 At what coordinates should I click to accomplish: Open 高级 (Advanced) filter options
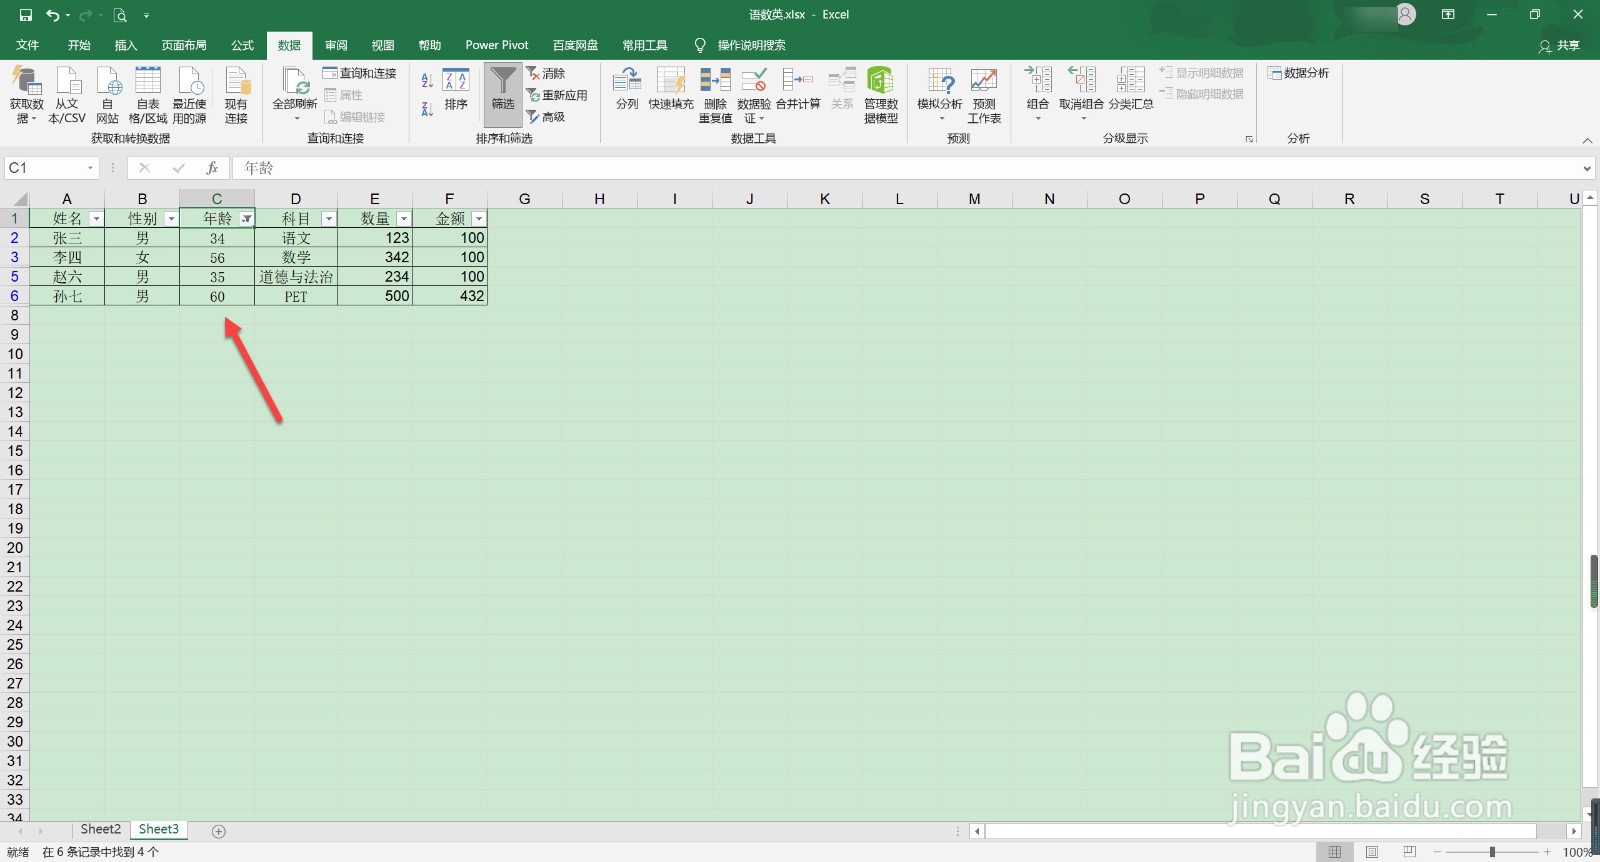546,117
